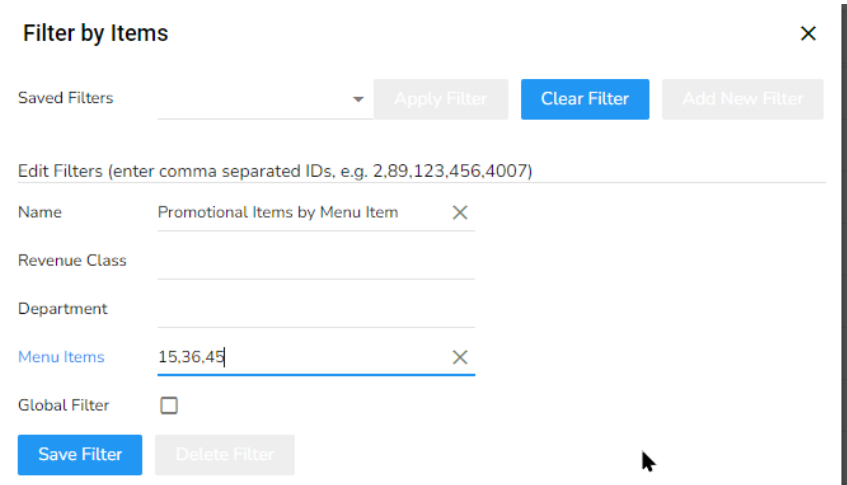Clear the Menu Items field using X icon
This screenshot has height=485, width=847.
click(460, 357)
